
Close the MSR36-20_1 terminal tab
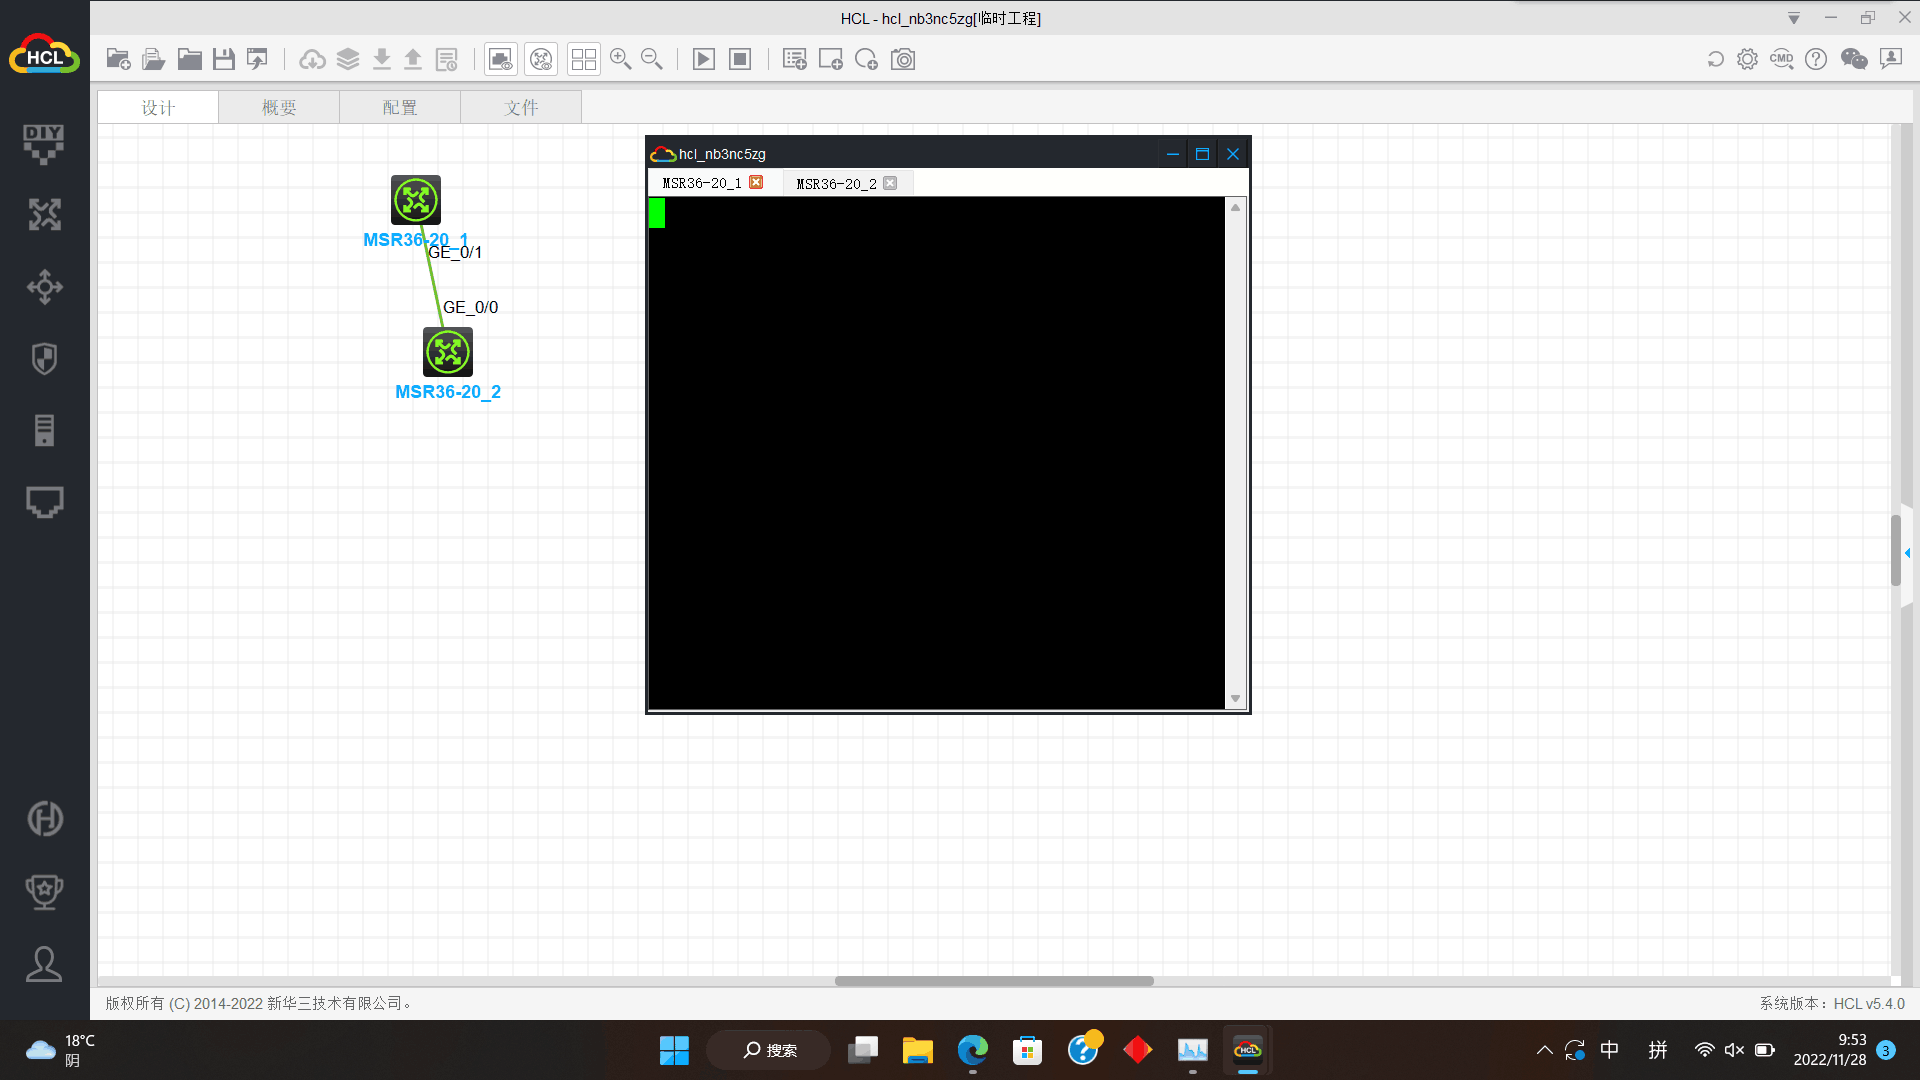point(757,182)
